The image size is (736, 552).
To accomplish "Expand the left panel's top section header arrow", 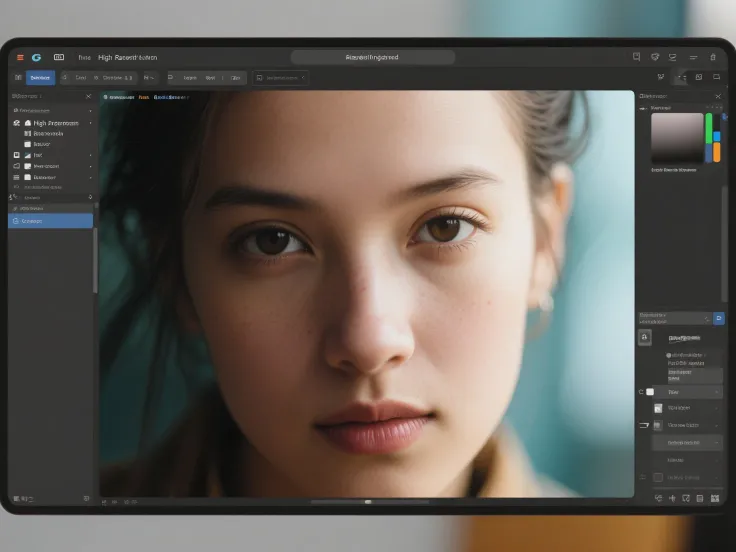I will pos(90,111).
